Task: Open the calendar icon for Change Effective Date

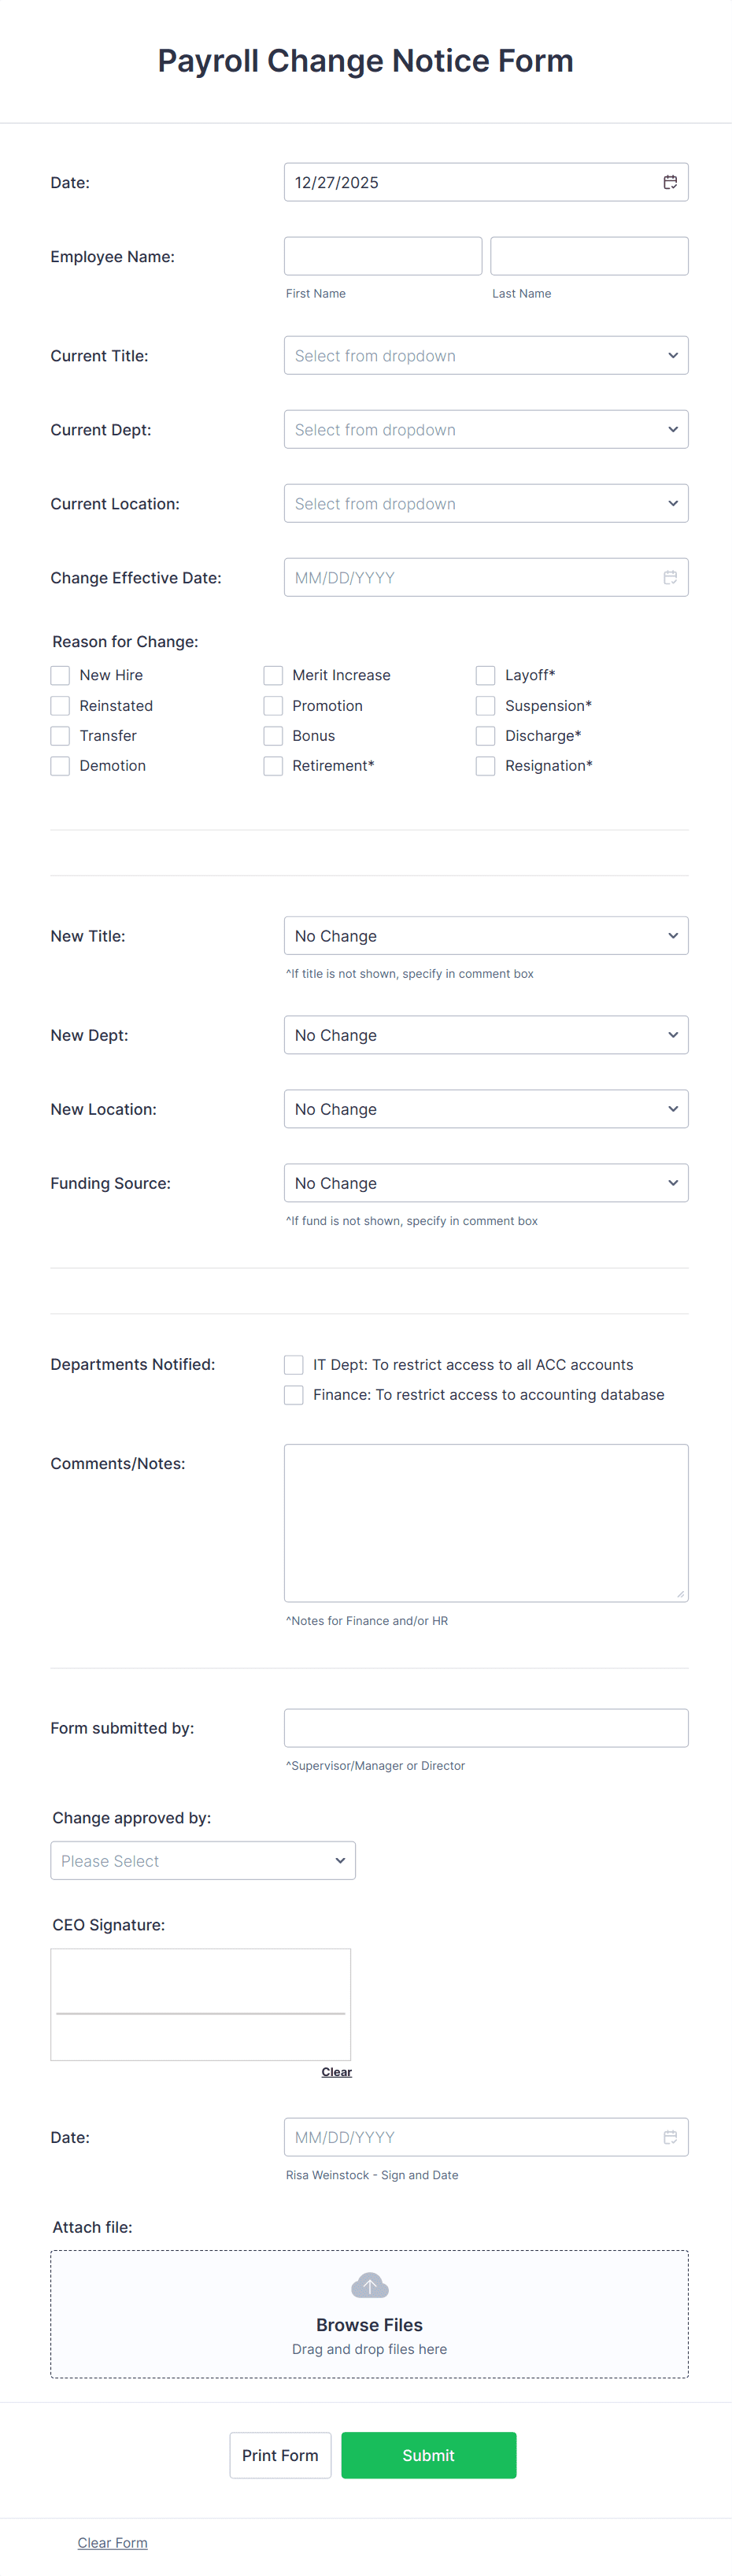Action: coord(670,577)
